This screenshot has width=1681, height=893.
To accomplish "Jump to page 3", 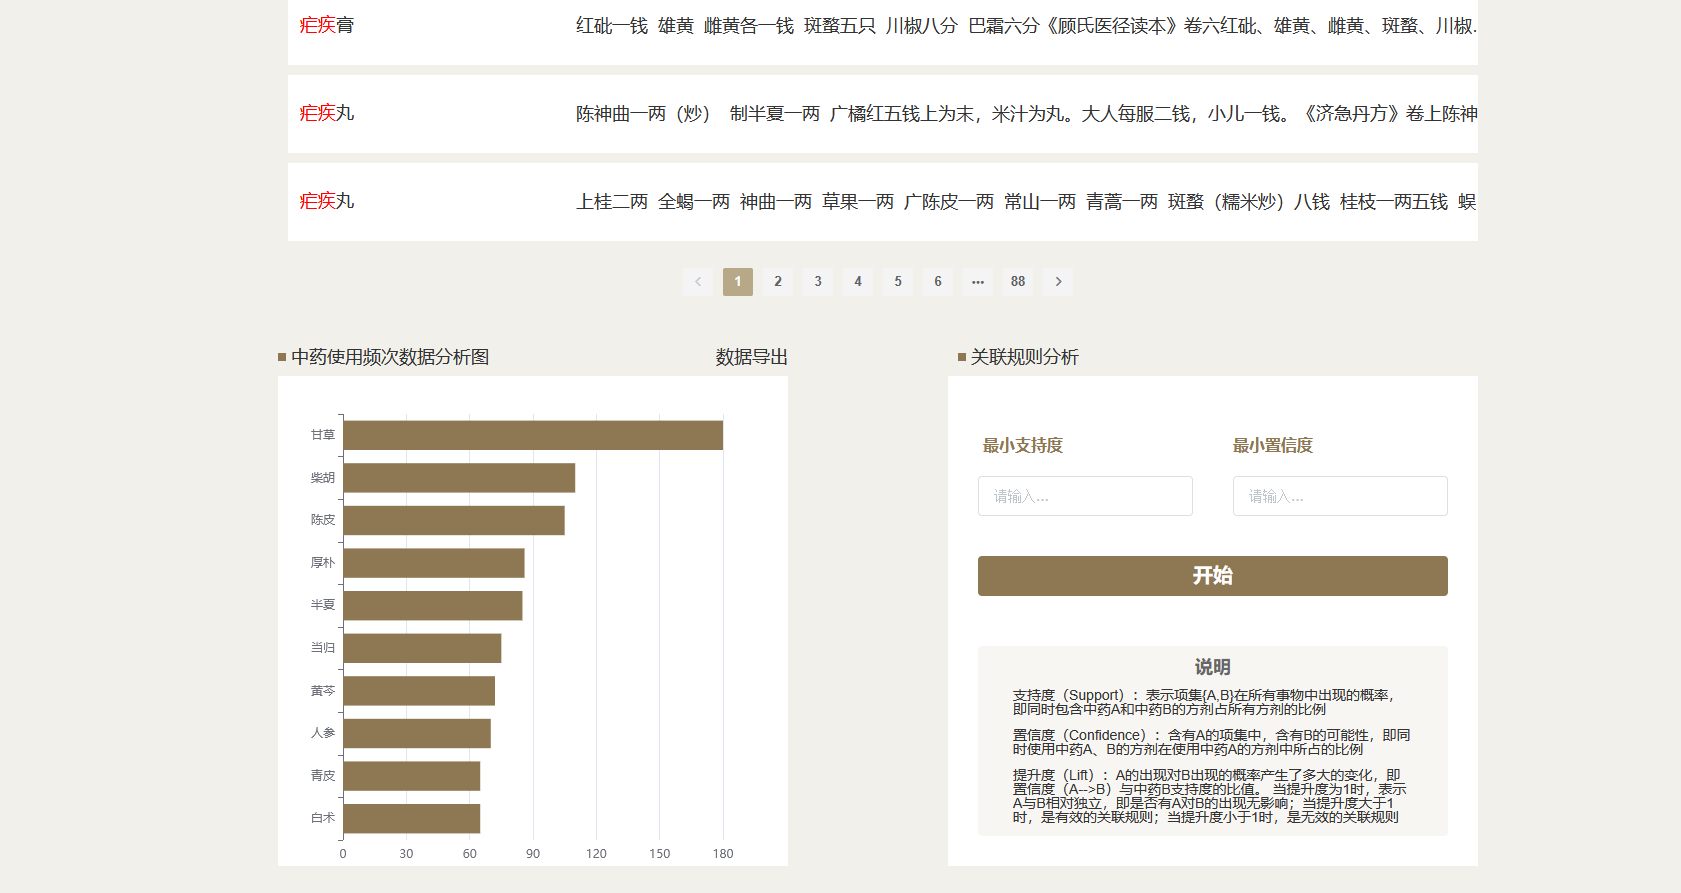I will click(818, 282).
